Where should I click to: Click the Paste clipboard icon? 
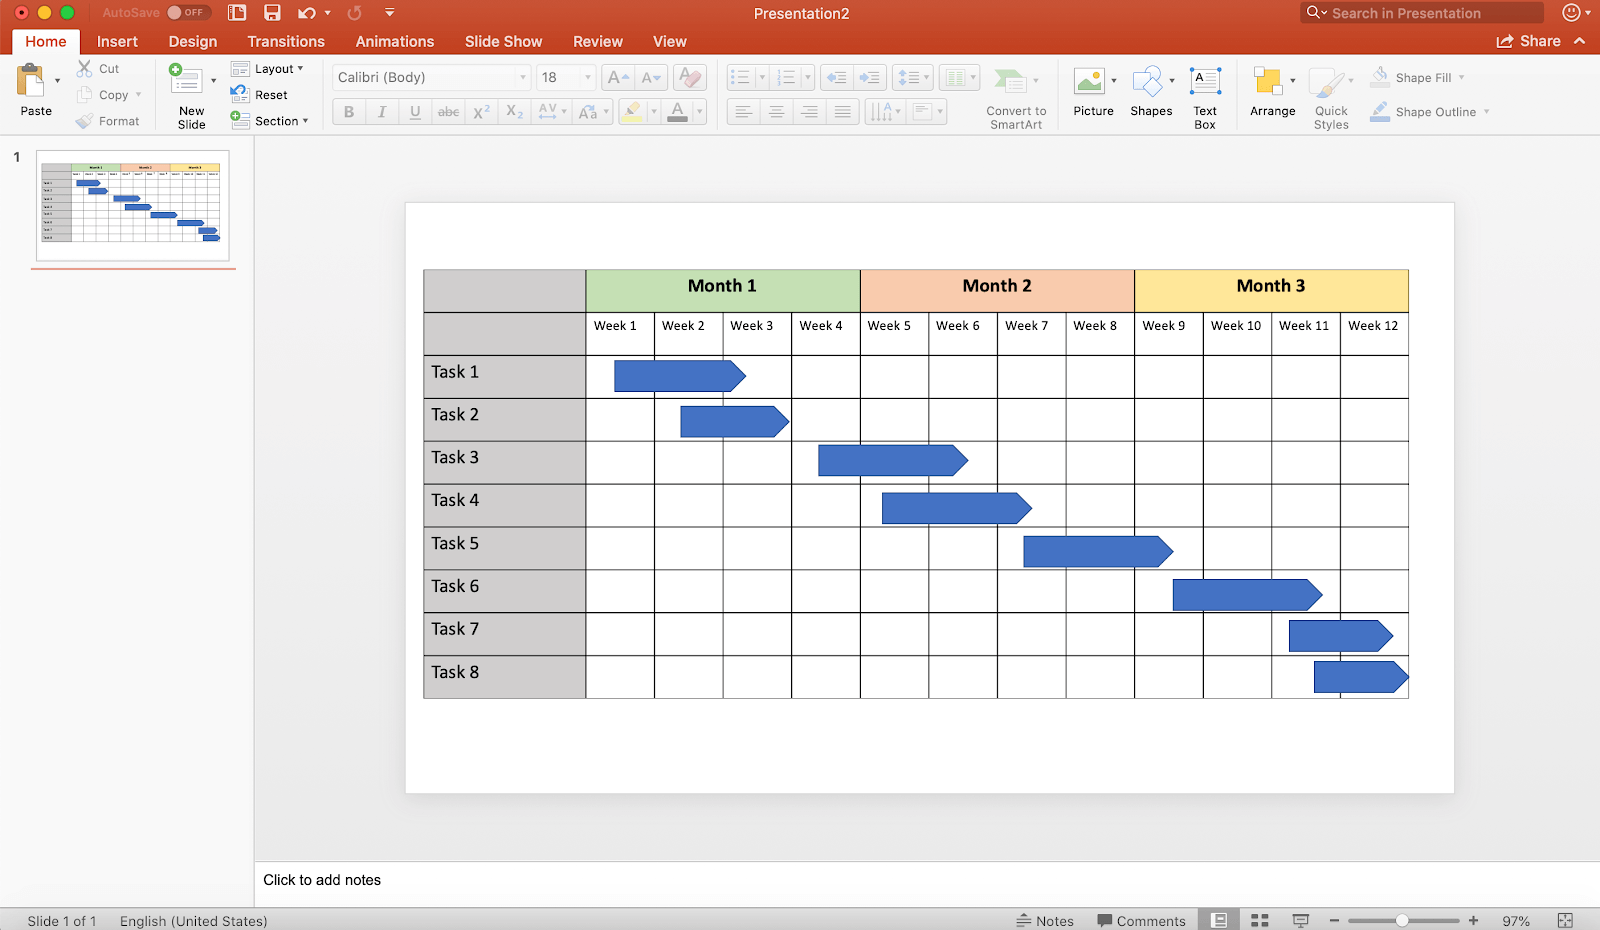[x=32, y=80]
